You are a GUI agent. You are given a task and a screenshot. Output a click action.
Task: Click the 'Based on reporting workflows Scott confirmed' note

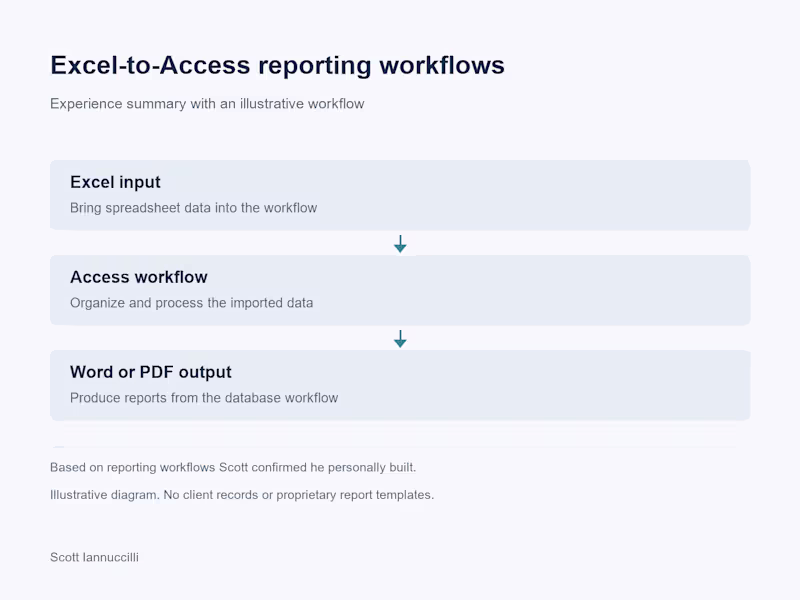pyautogui.click(x=233, y=467)
